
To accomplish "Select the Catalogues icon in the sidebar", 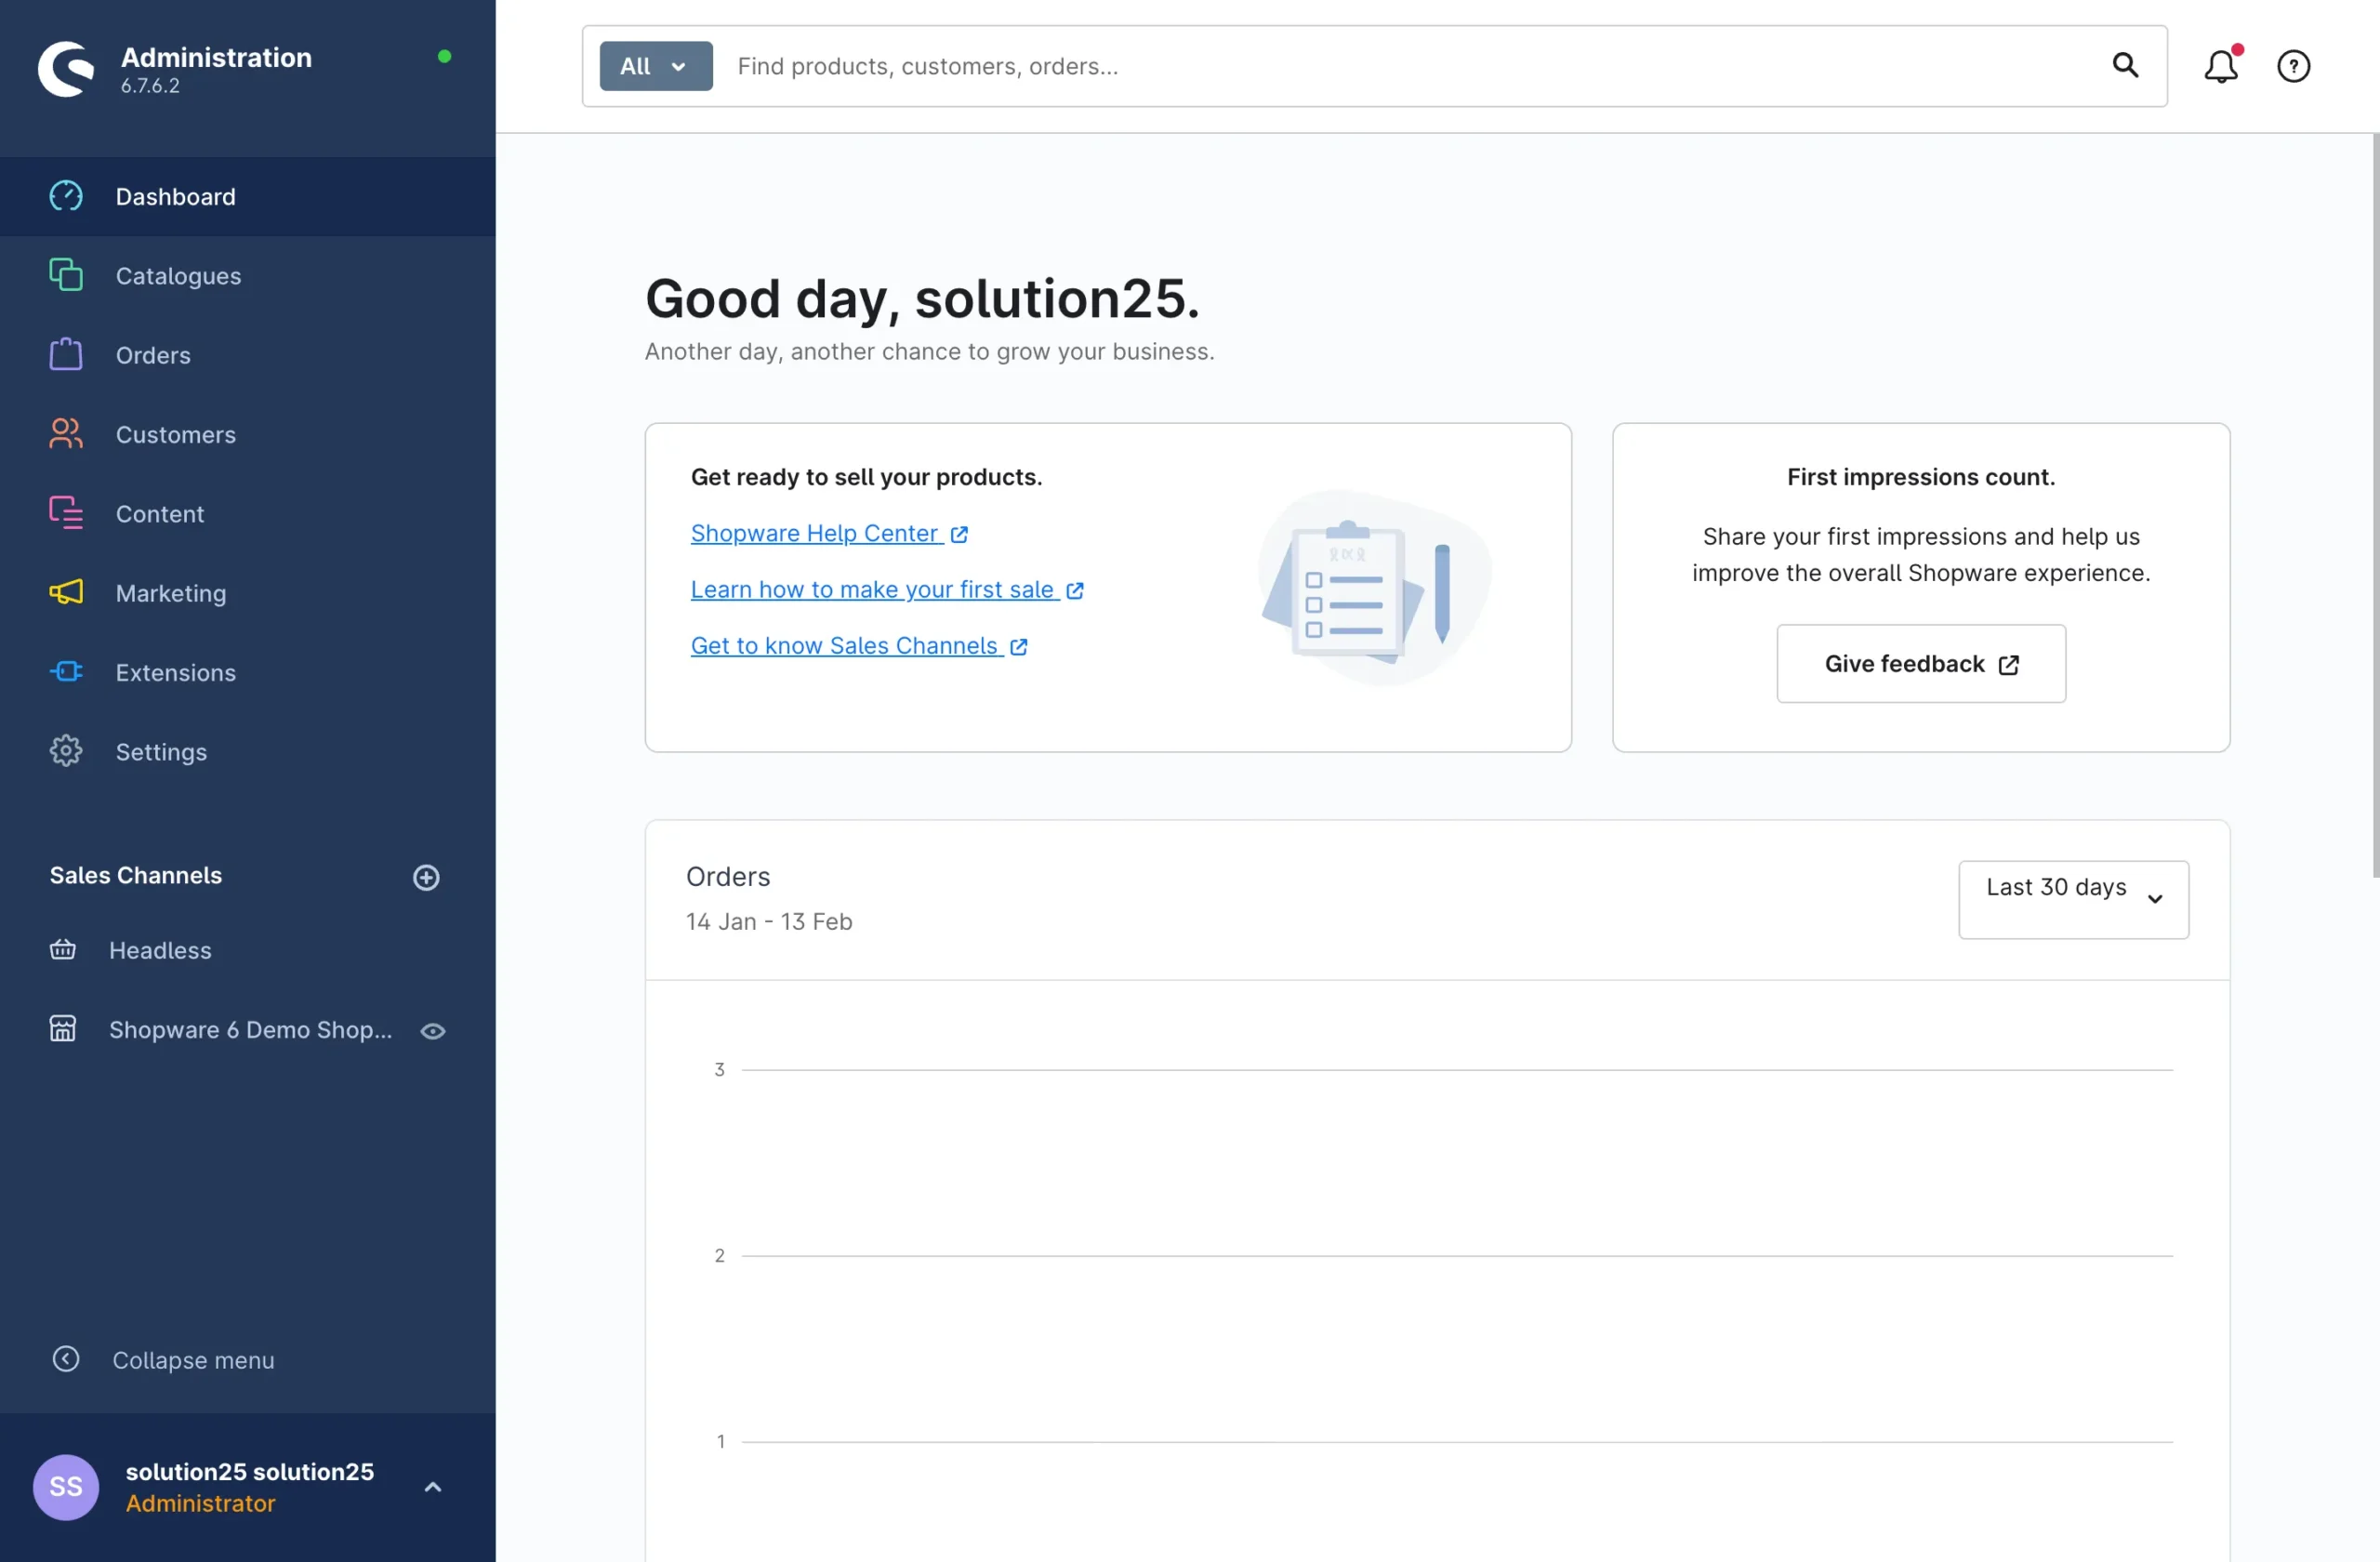I will click(x=65, y=275).
